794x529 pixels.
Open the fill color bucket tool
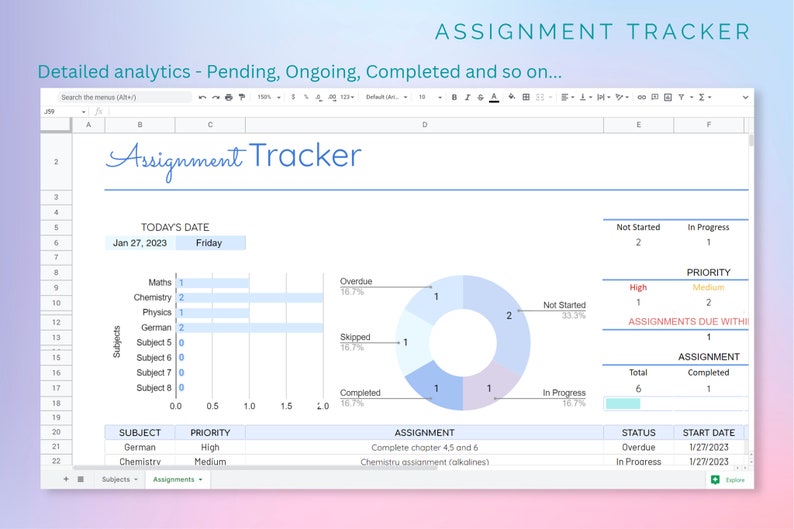pos(512,97)
